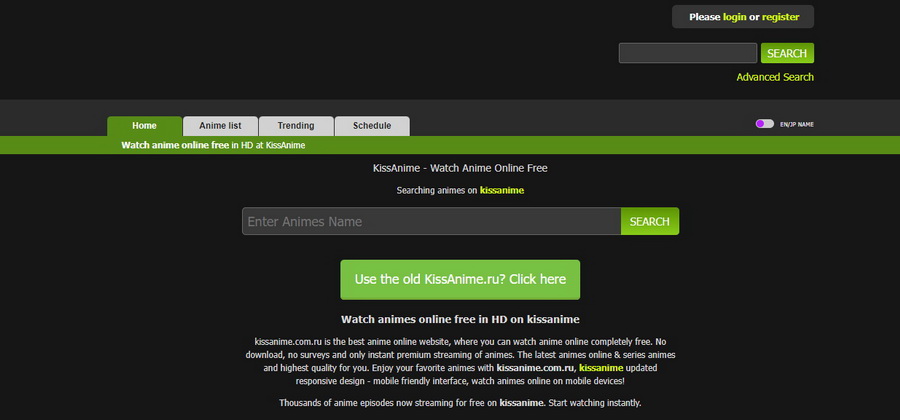
Task: Select the Home tab
Action: click(144, 126)
